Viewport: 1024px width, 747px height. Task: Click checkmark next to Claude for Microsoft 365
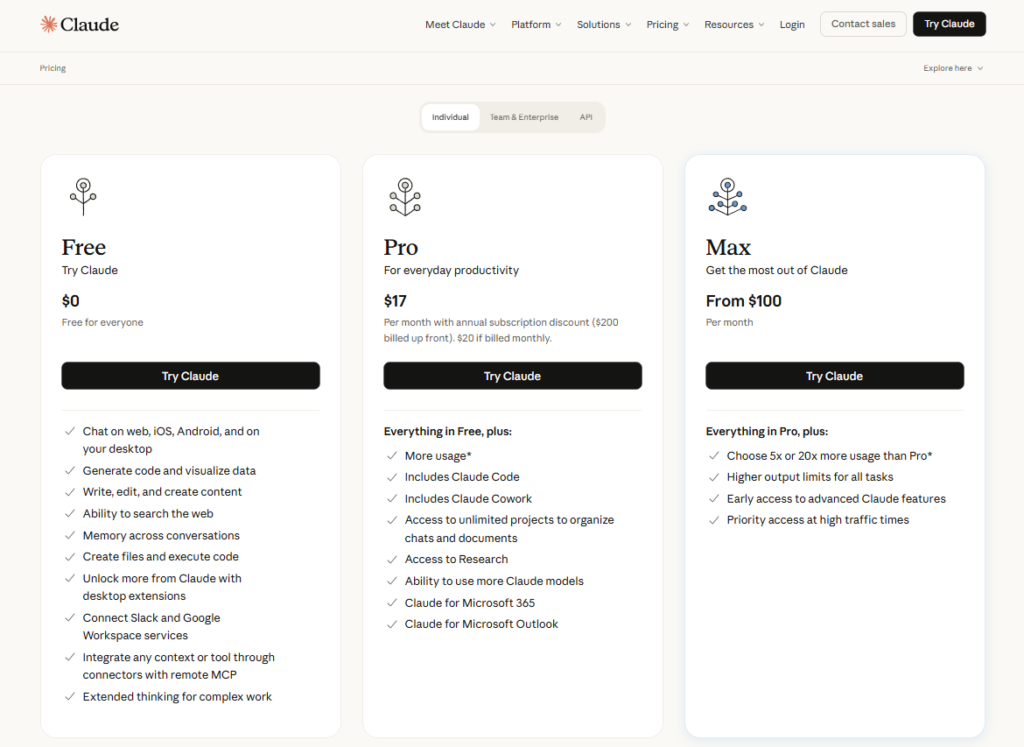point(392,603)
